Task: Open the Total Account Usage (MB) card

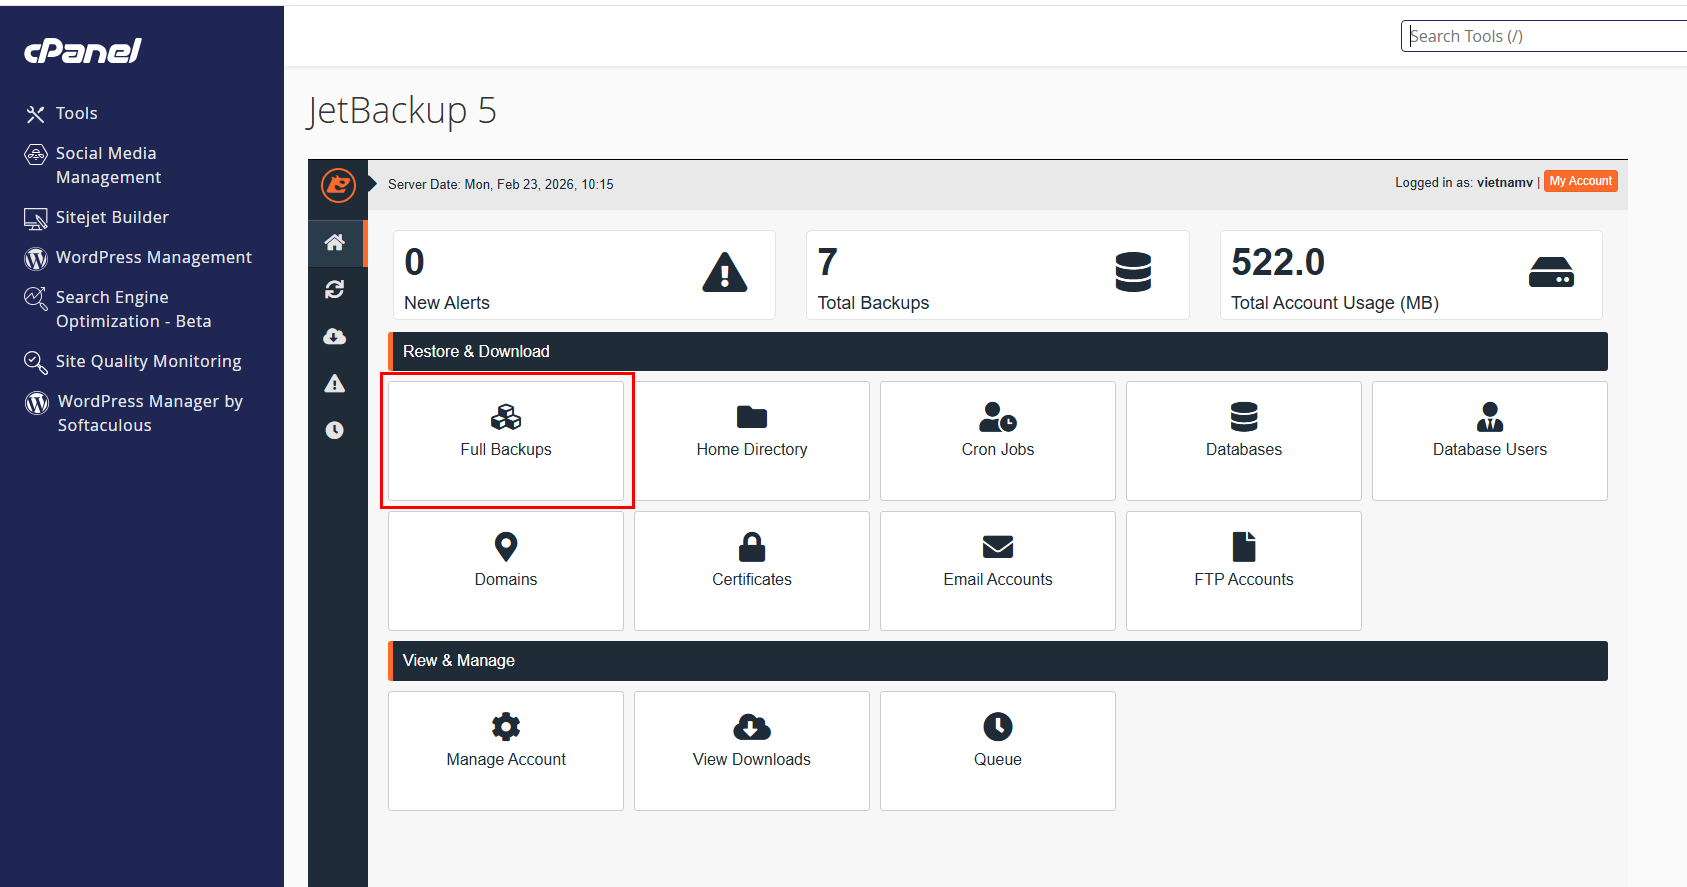Action: click(1411, 275)
